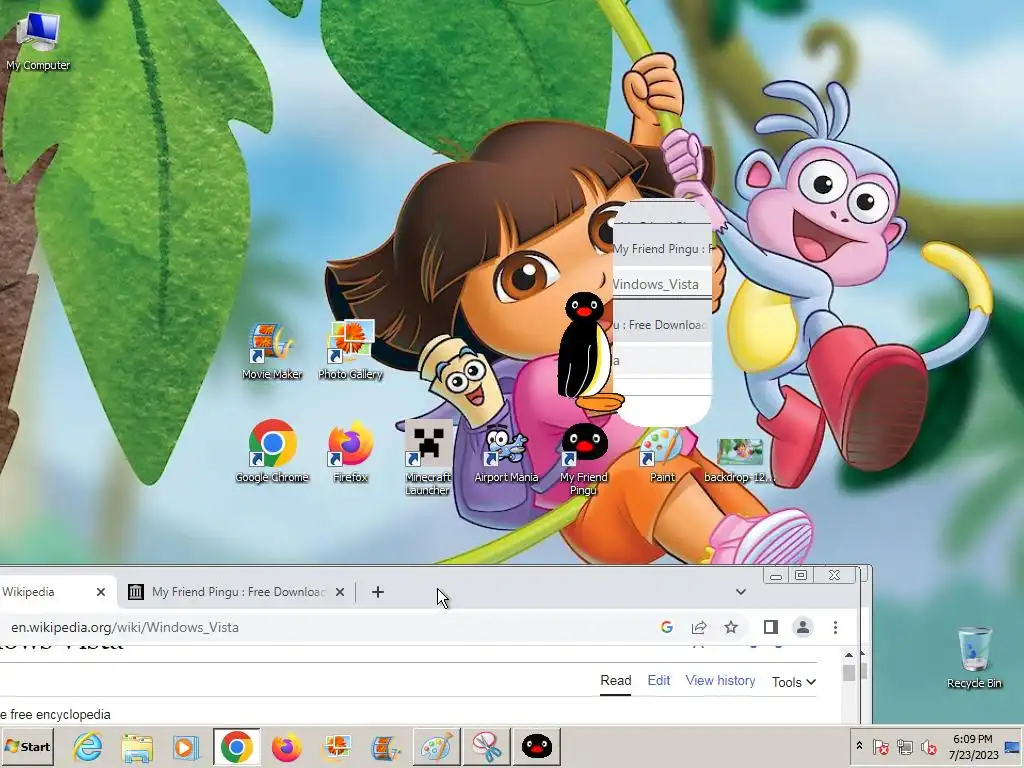
Task: Select the backdrop image file on desktop
Action: click(740, 460)
